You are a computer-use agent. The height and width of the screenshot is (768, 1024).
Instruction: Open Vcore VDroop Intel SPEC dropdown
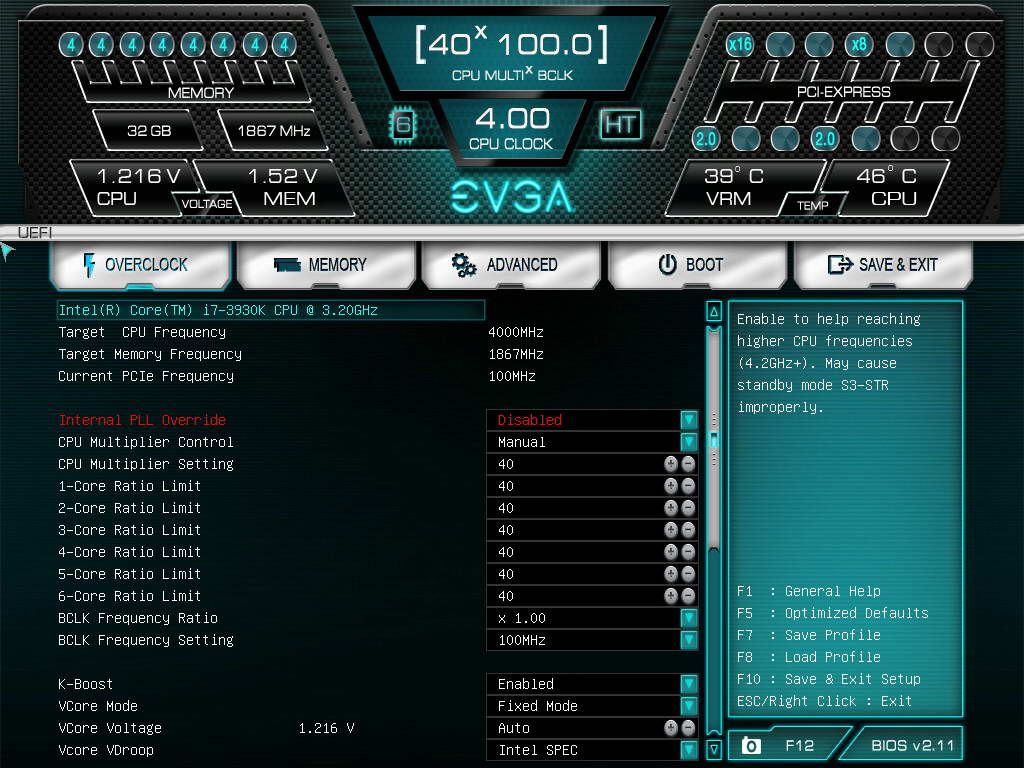click(x=688, y=750)
